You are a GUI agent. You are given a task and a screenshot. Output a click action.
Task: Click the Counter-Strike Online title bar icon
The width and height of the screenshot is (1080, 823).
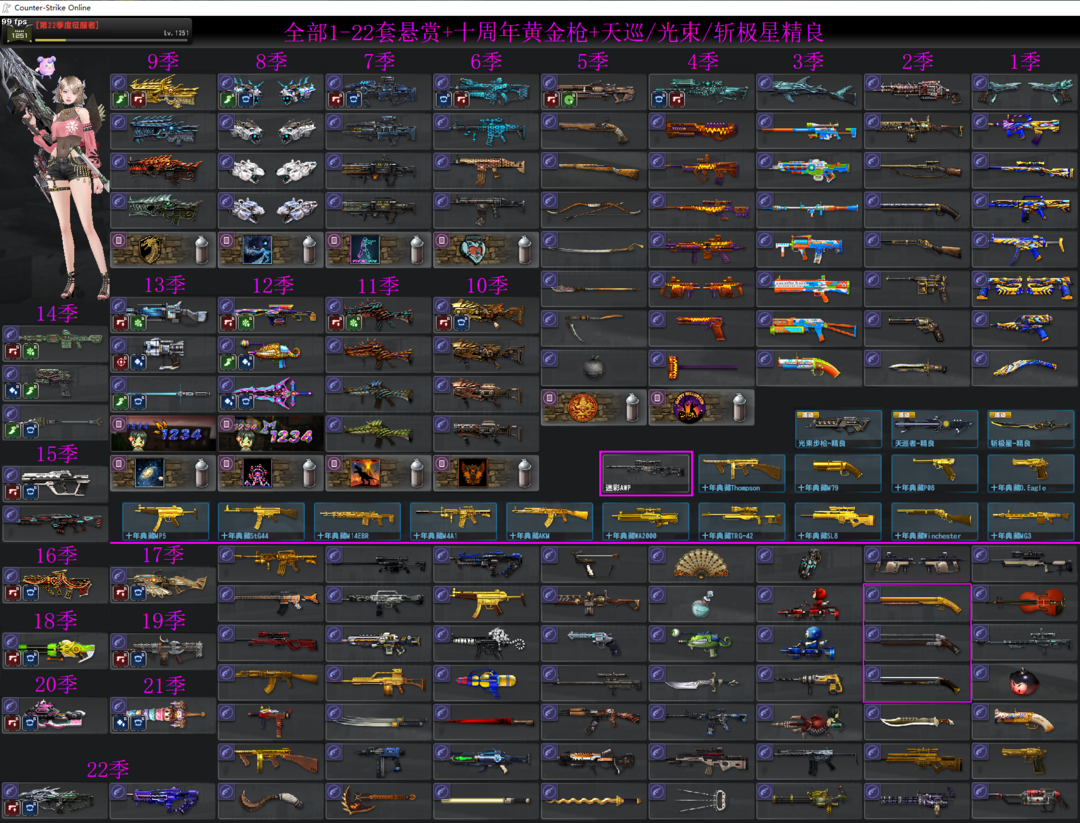coord(6,8)
